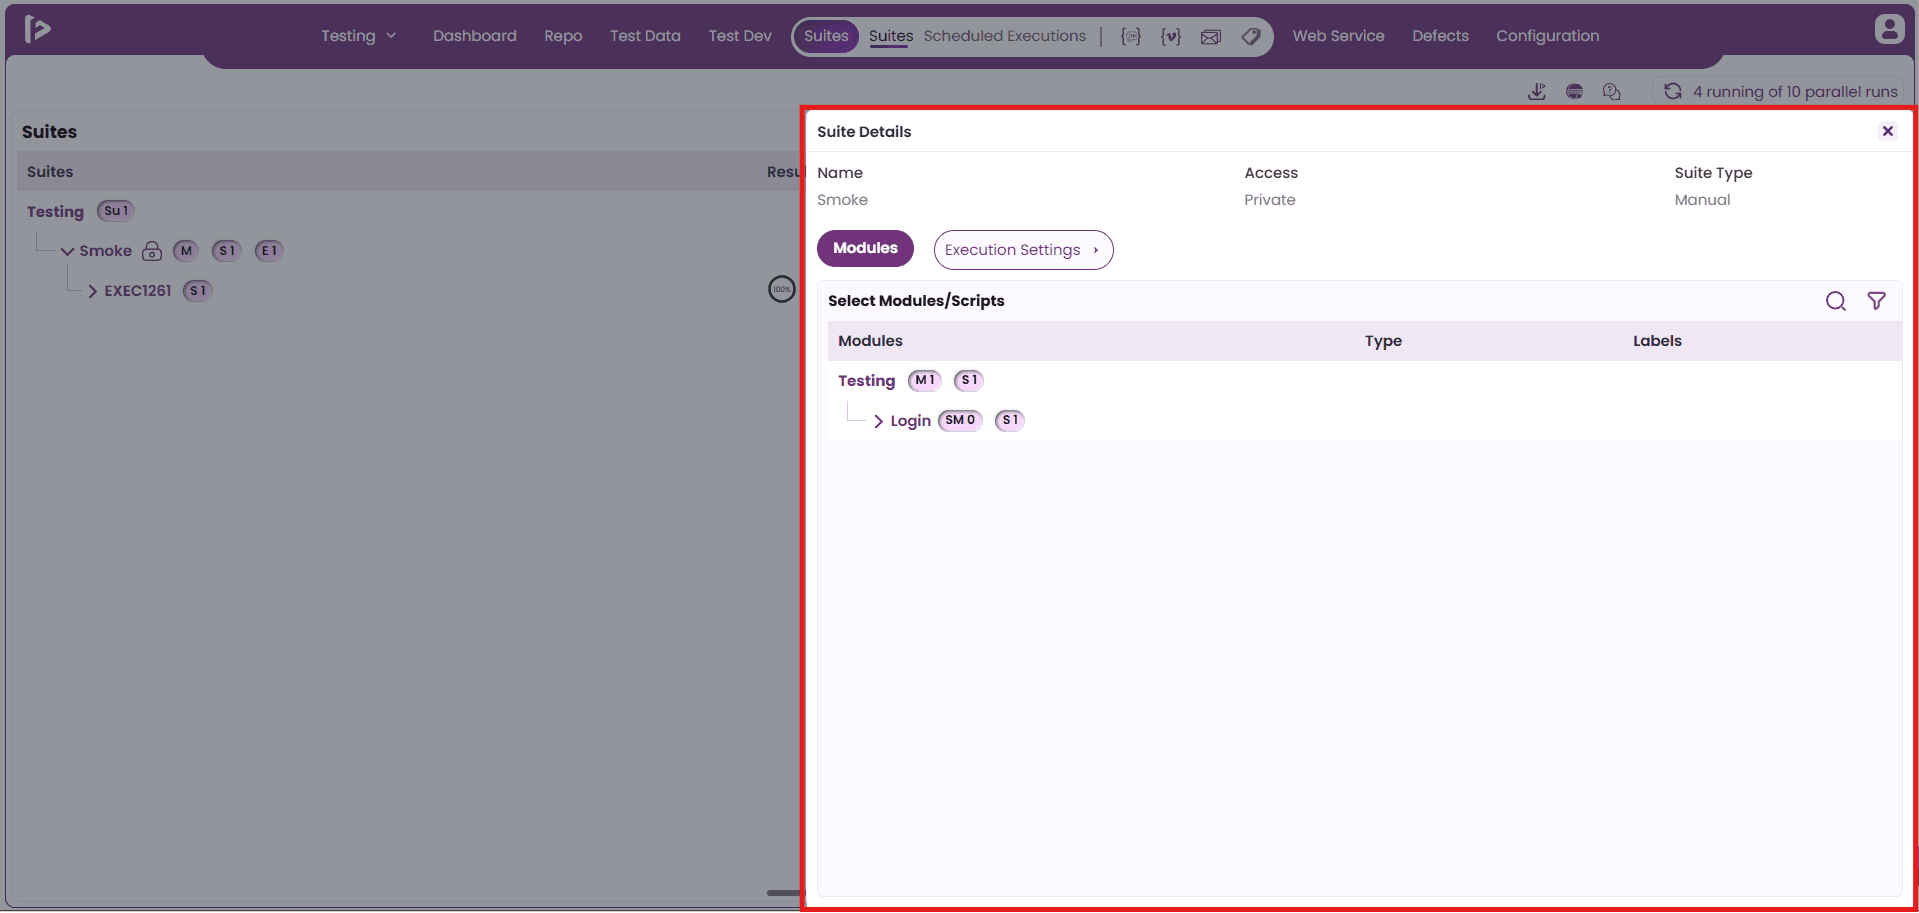Click the round striped globe icon

pyautogui.click(x=1574, y=92)
